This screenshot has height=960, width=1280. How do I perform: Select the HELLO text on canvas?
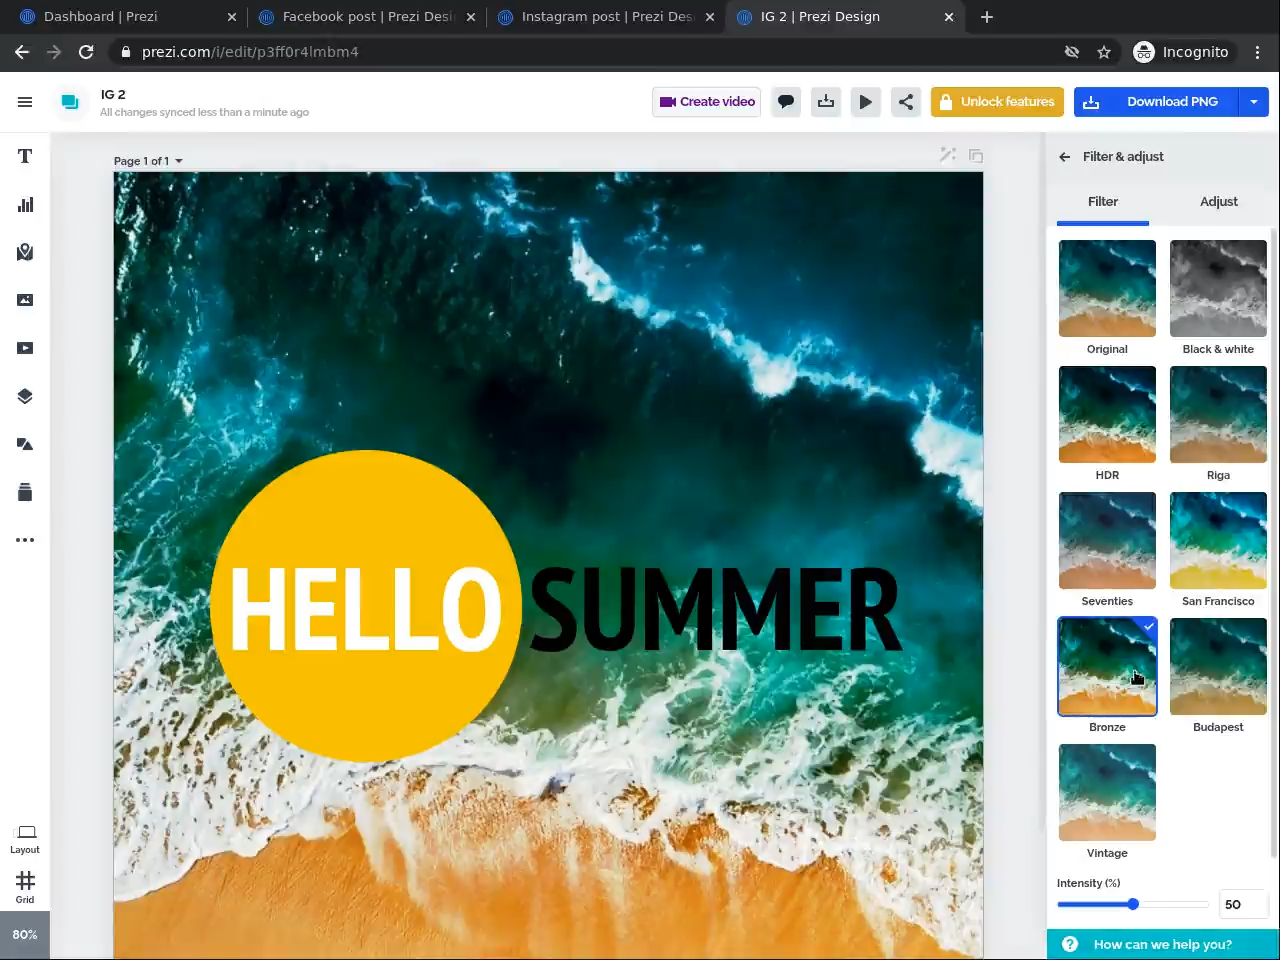click(366, 609)
